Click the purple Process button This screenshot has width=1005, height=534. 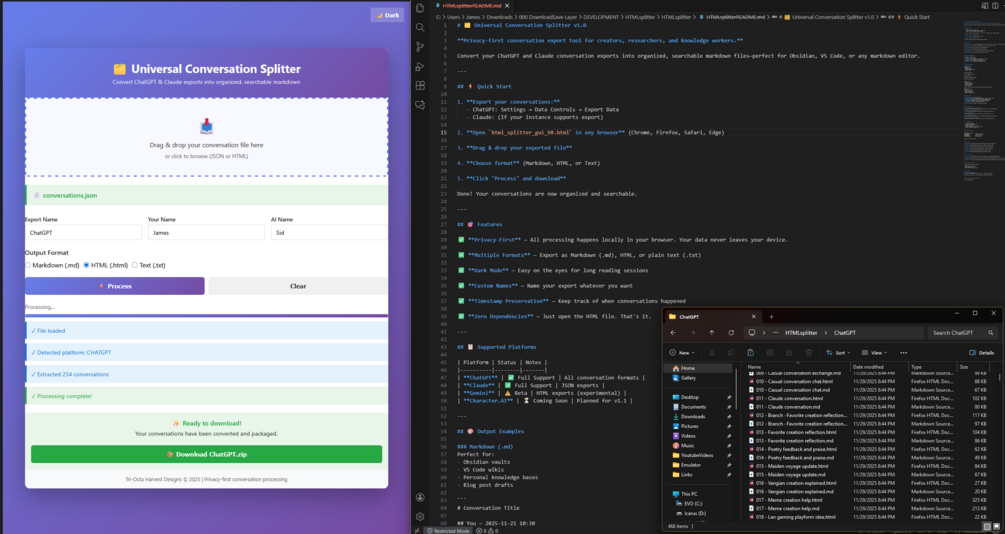pos(115,286)
